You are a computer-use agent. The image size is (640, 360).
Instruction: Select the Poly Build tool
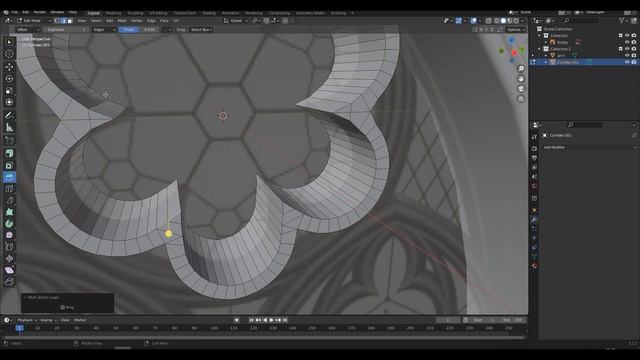(x=9, y=212)
